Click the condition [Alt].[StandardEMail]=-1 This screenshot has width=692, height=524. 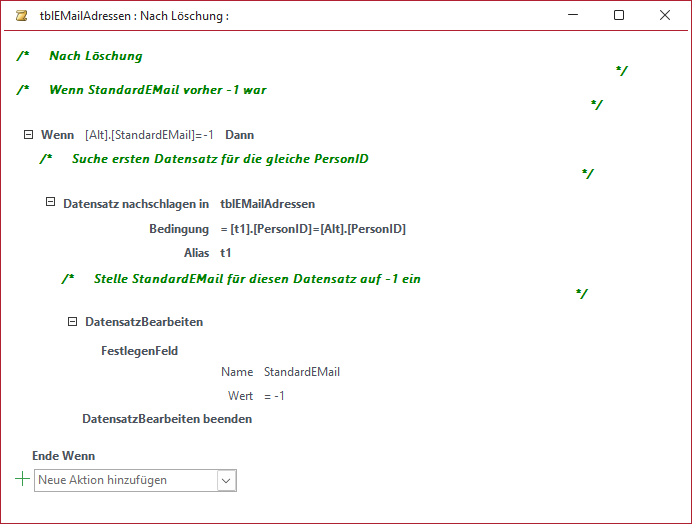tap(149, 134)
